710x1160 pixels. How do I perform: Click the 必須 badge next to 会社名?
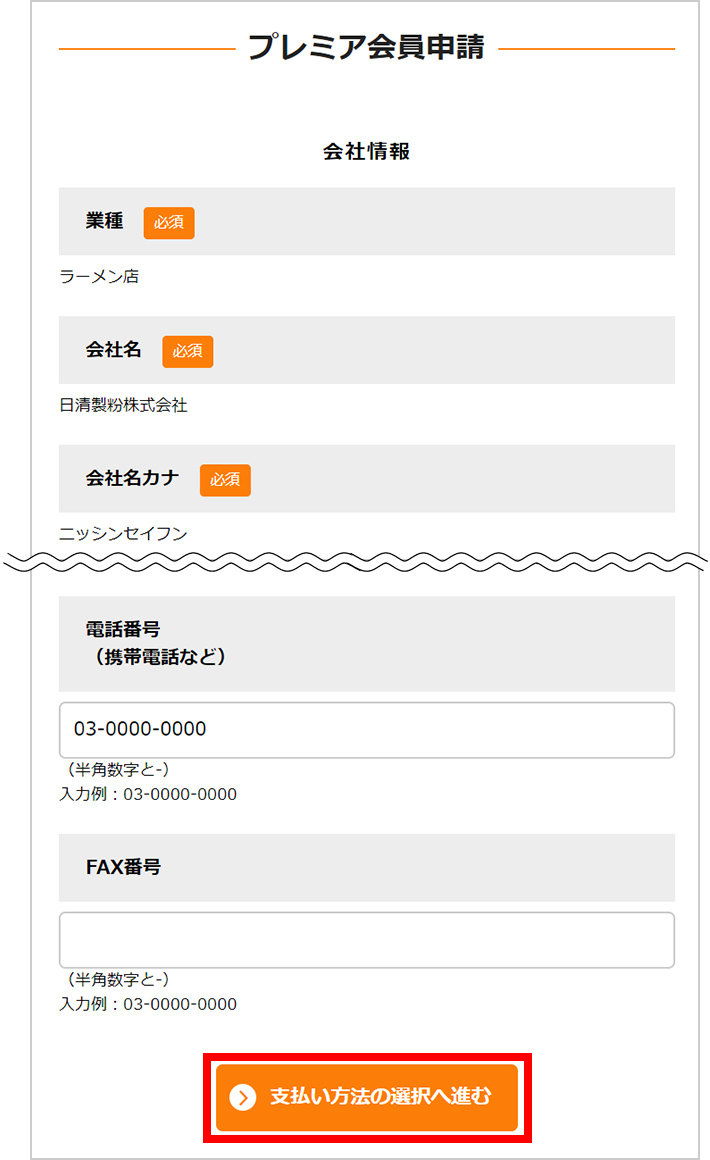tap(188, 351)
